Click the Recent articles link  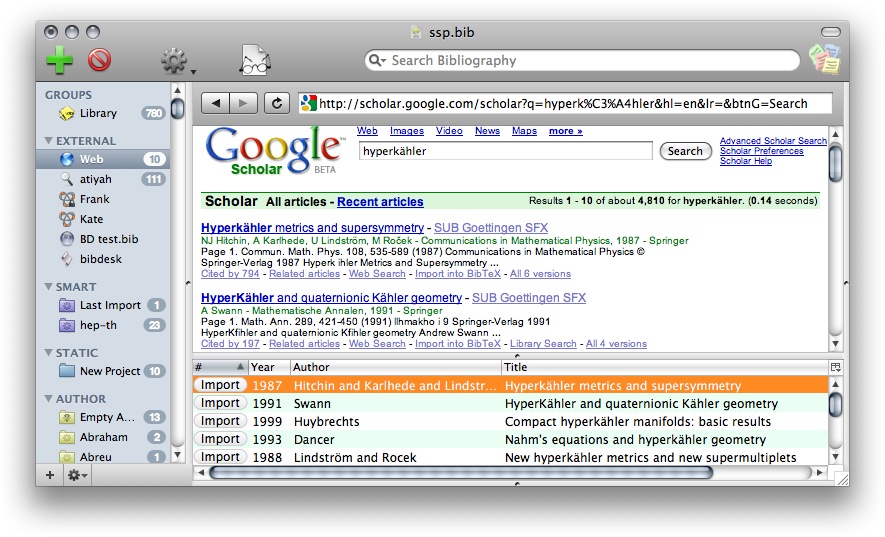(x=380, y=202)
